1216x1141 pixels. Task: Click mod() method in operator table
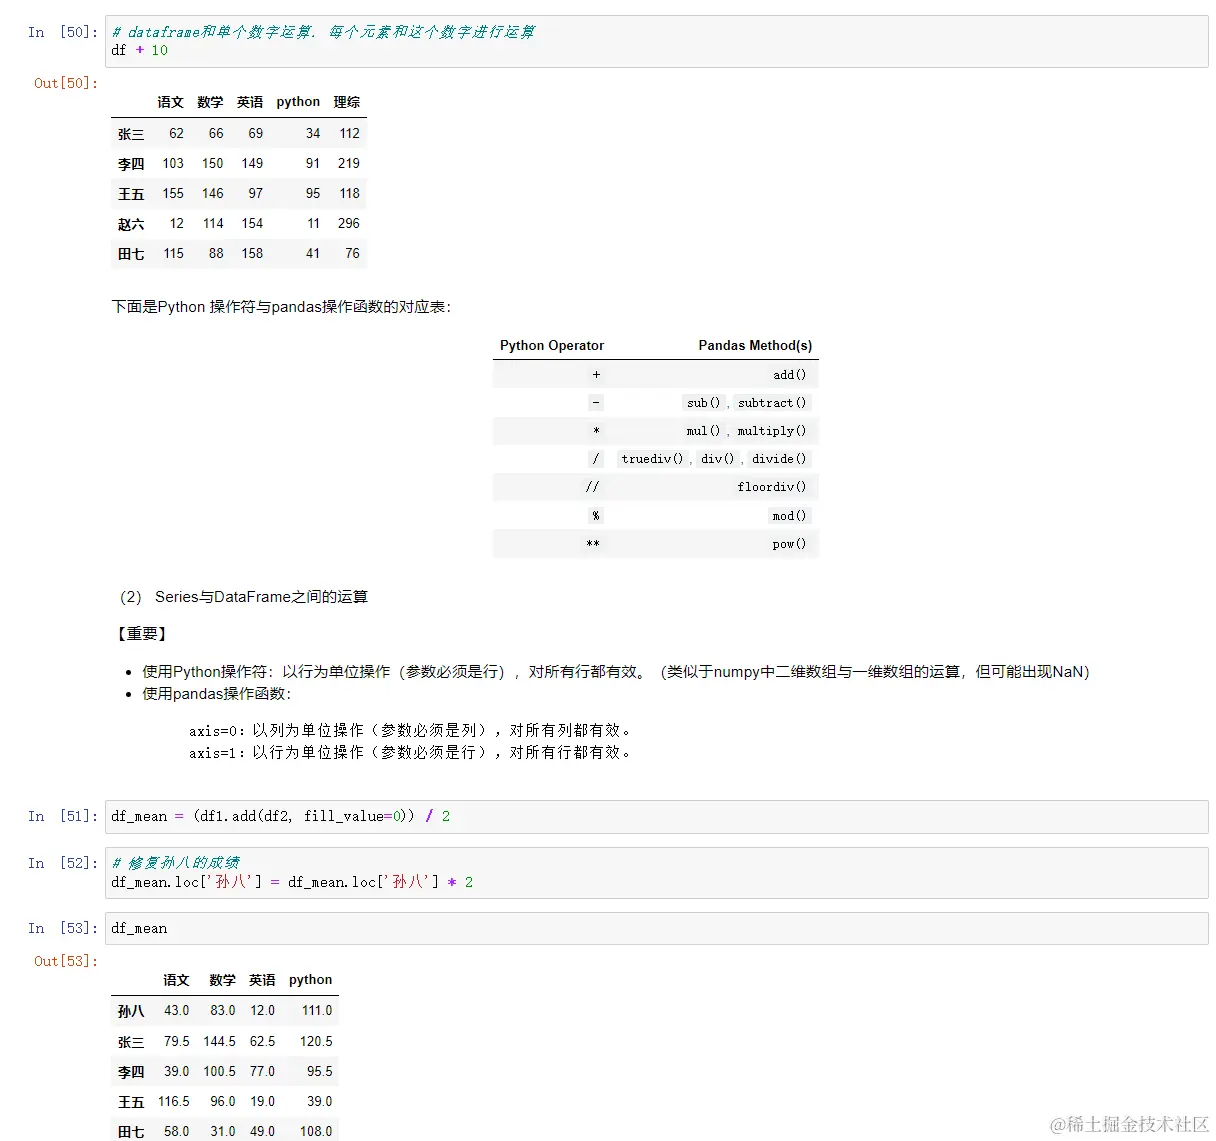[789, 516]
